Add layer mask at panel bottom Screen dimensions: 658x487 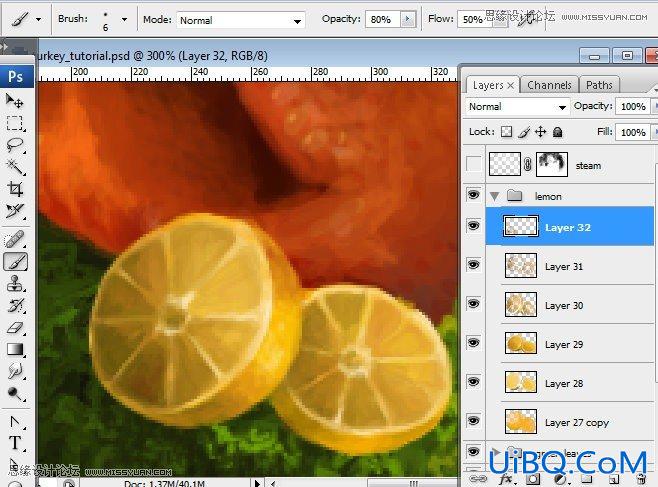[533, 479]
